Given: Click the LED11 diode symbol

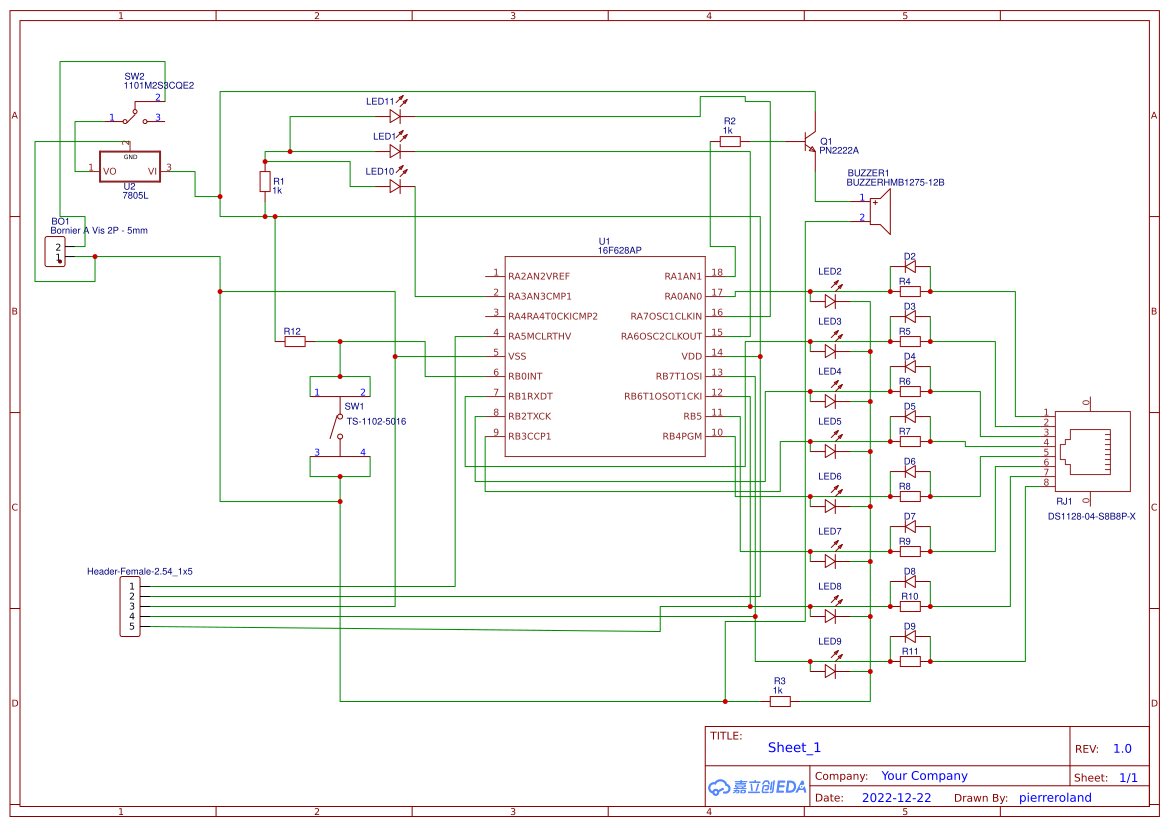Looking at the screenshot, I should coord(394,115).
